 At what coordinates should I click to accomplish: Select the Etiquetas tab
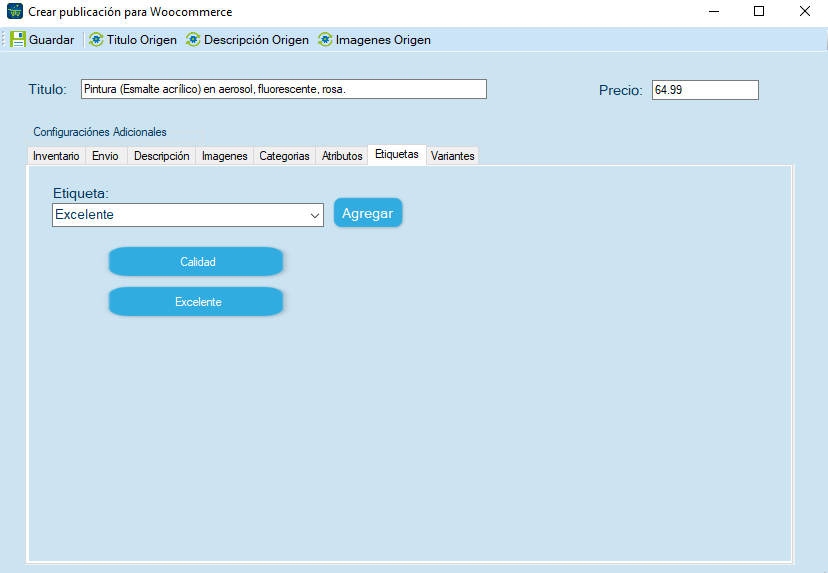pos(397,154)
